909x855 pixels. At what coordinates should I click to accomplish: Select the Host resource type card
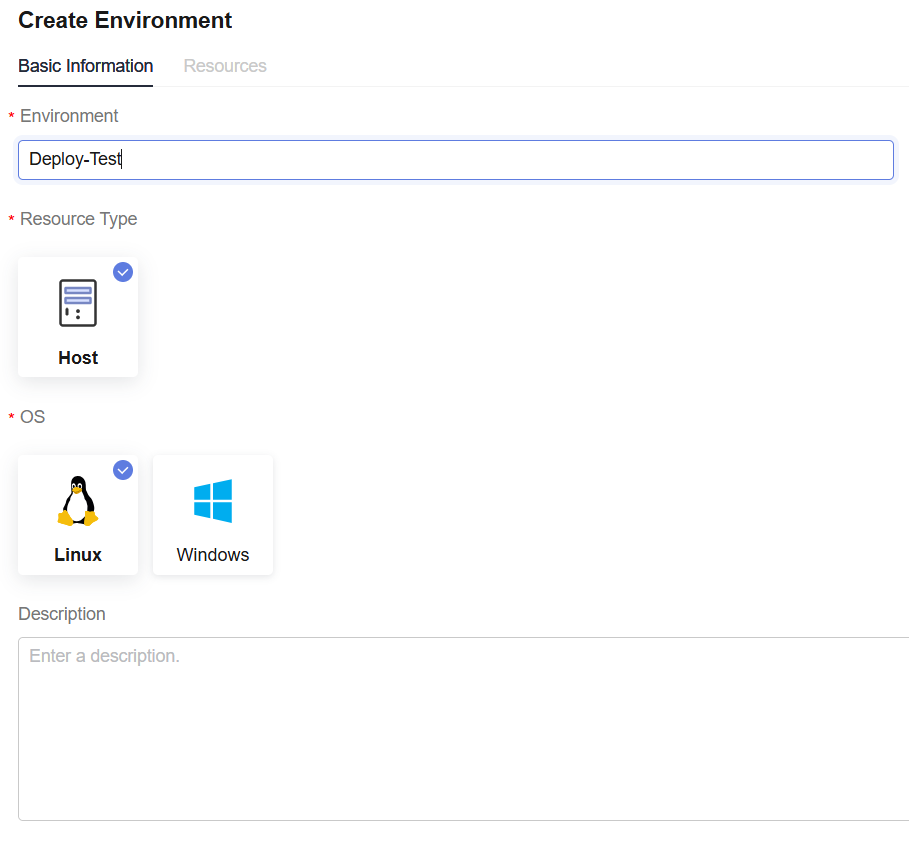(78, 317)
